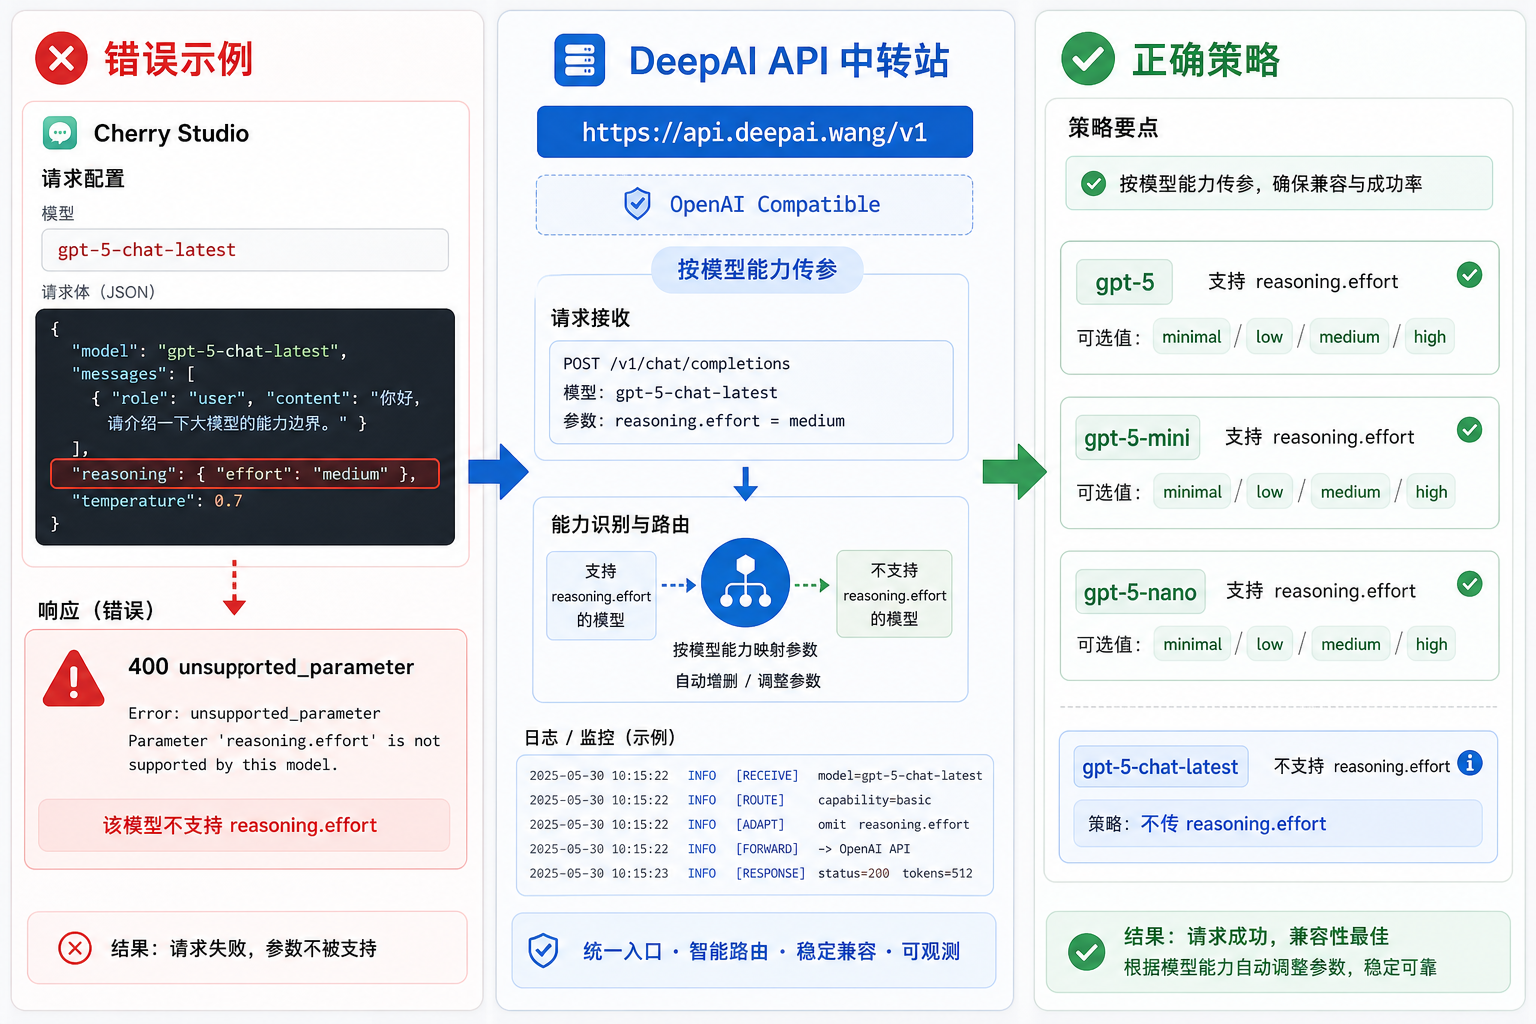Viewport: 1536px width, 1024px height.
Task: Click the https://api.deepai.wang/v1 URL bar
Action: click(x=755, y=132)
